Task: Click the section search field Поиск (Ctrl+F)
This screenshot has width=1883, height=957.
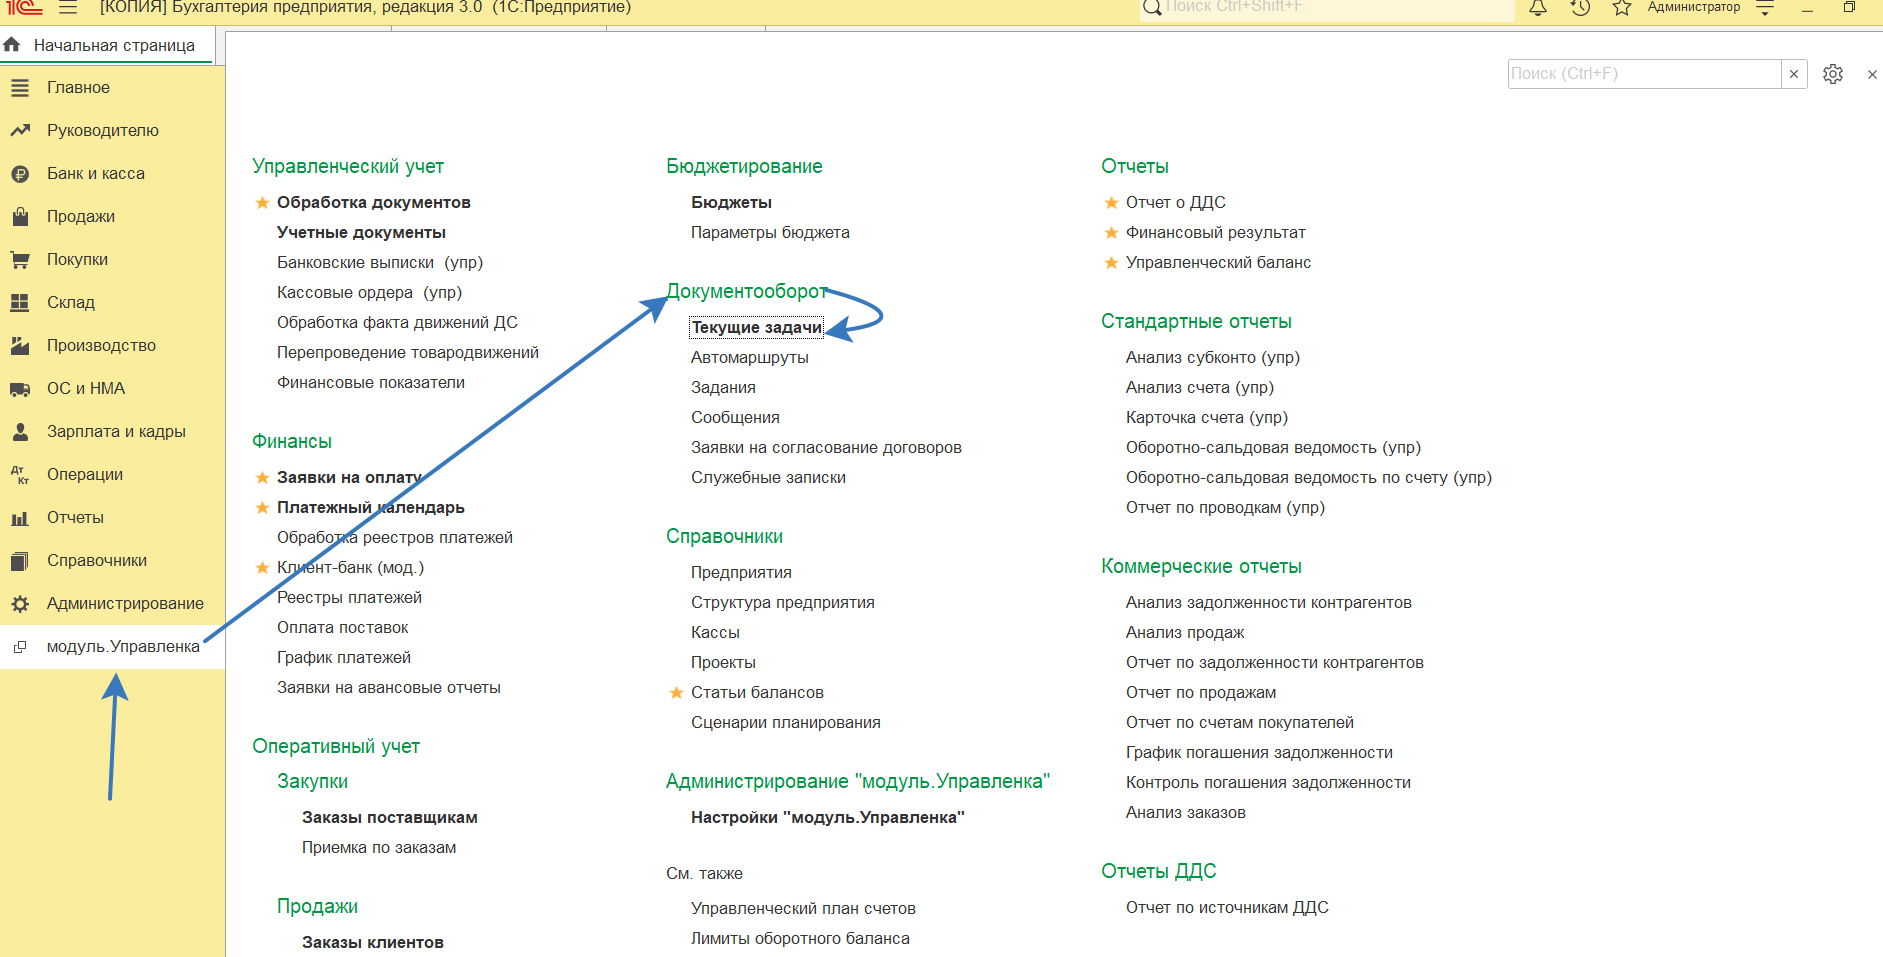Action: tap(1645, 74)
